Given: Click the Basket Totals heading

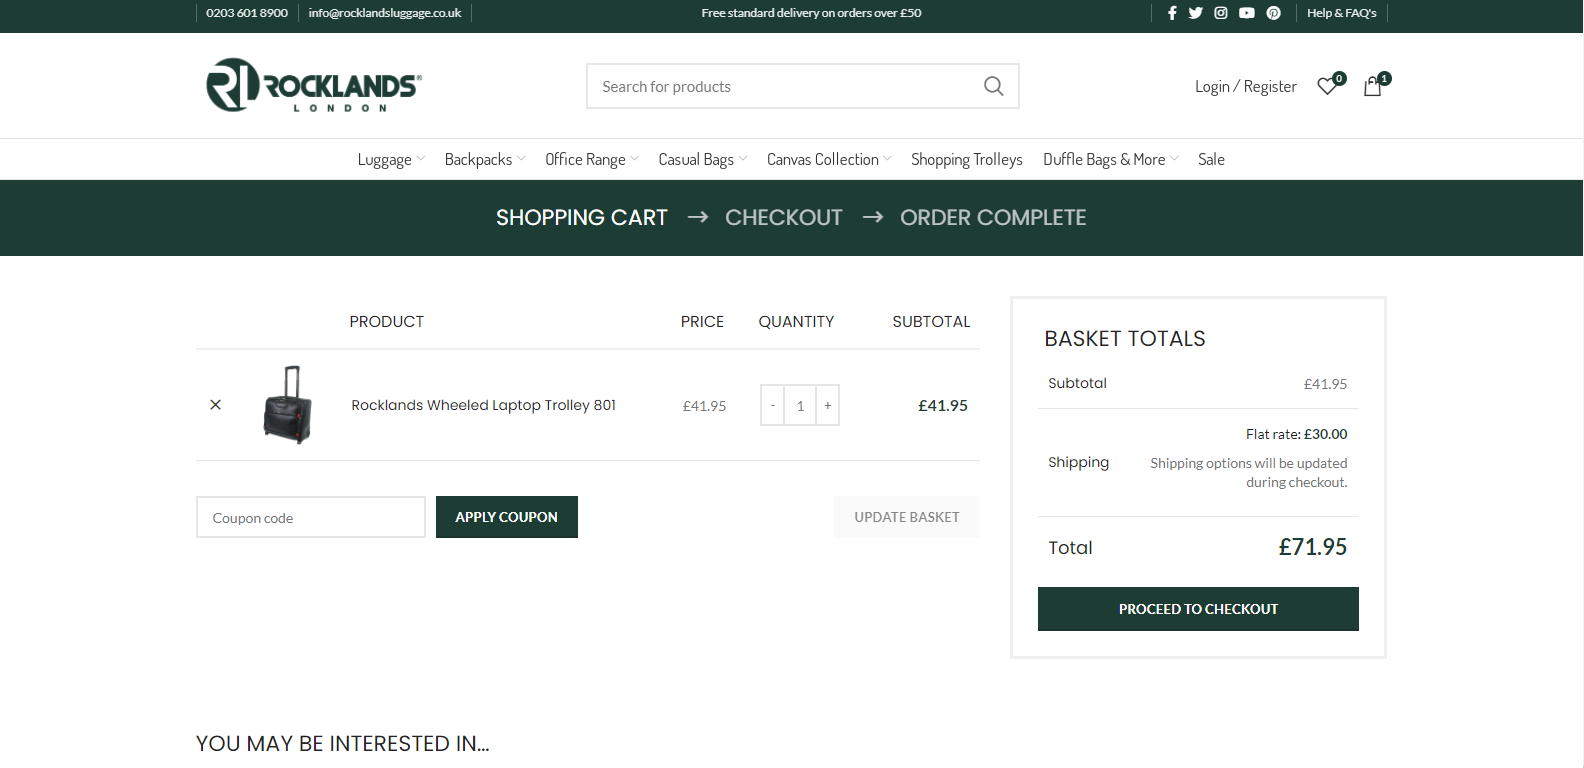Looking at the screenshot, I should point(1125,339).
